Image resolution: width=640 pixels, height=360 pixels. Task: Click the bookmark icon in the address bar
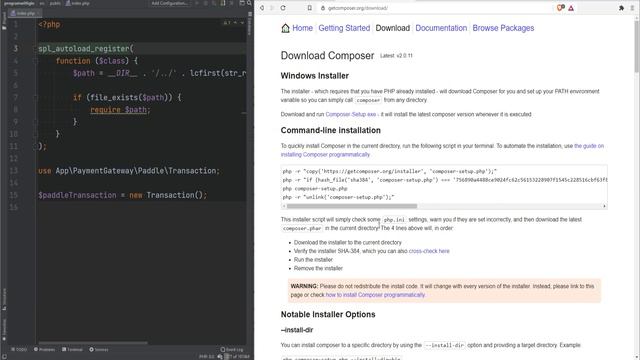coord(310,8)
